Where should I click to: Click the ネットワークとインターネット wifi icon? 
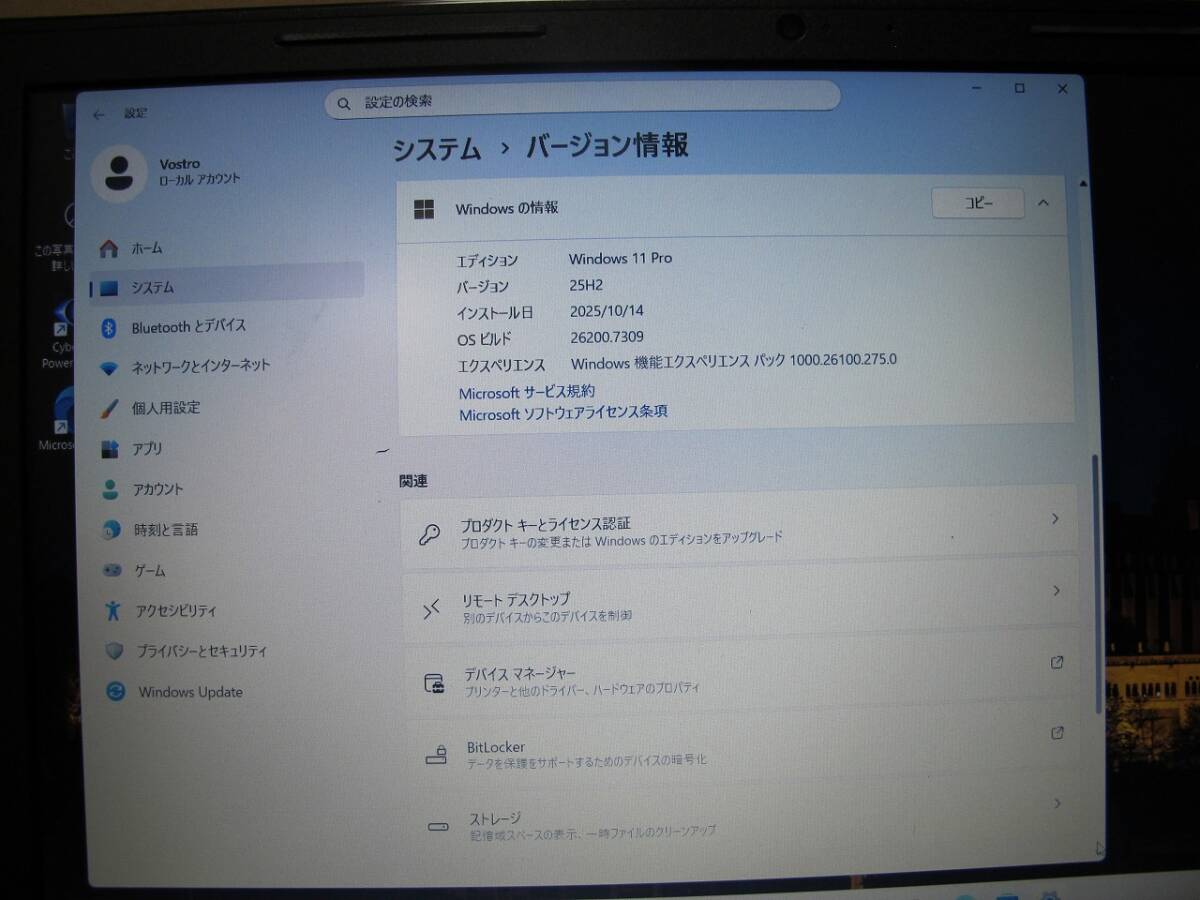[110, 368]
